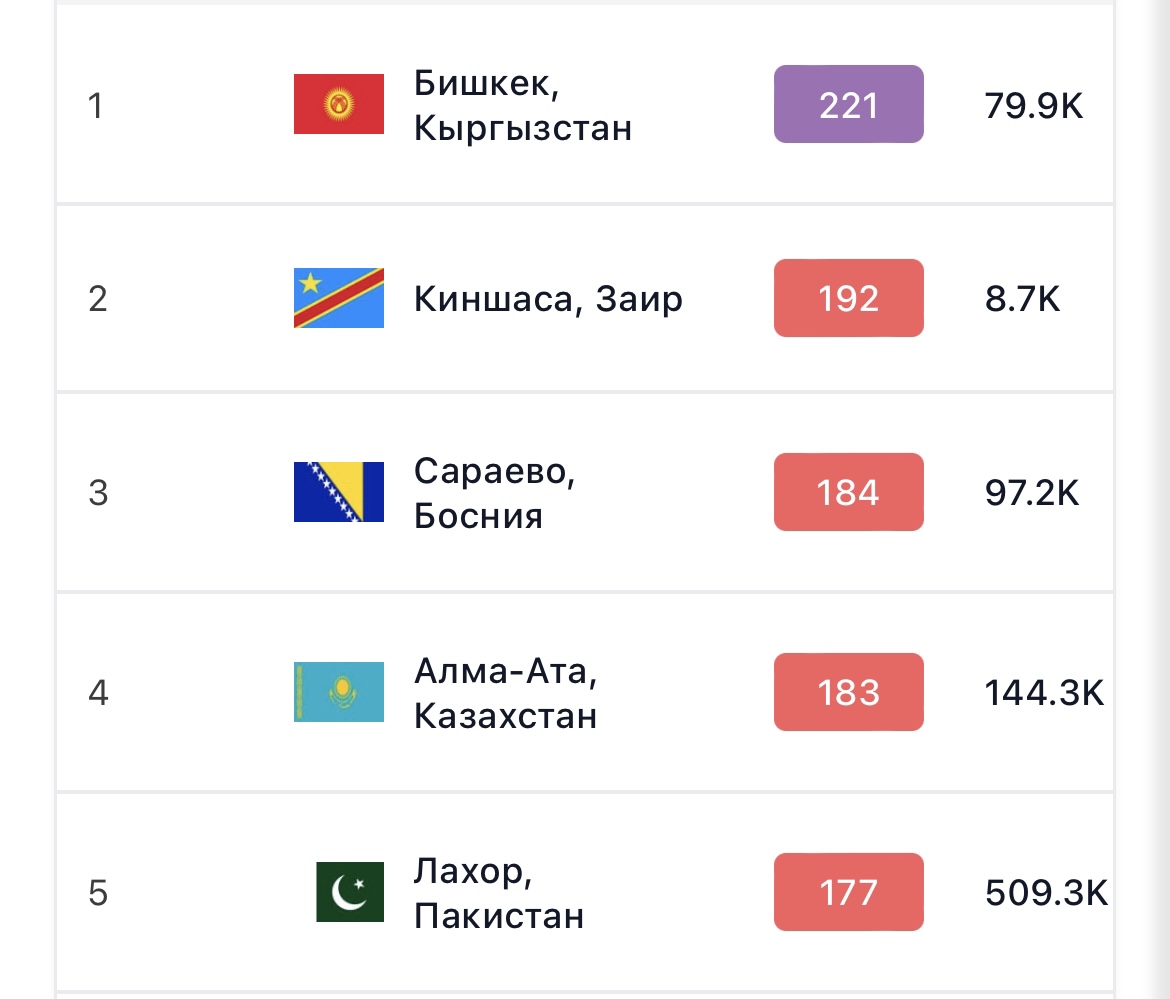The height and width of the screenshot is (999, 1170).
Task: Click the 79.9K followers value
Action: click(1033, 105)
